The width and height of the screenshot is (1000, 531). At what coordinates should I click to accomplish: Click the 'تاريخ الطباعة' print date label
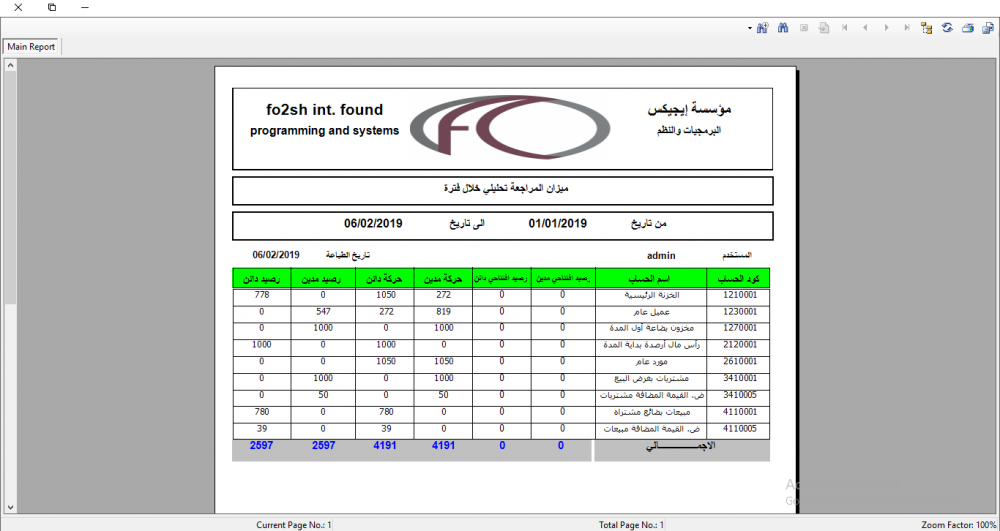click(x=348, y=254)
